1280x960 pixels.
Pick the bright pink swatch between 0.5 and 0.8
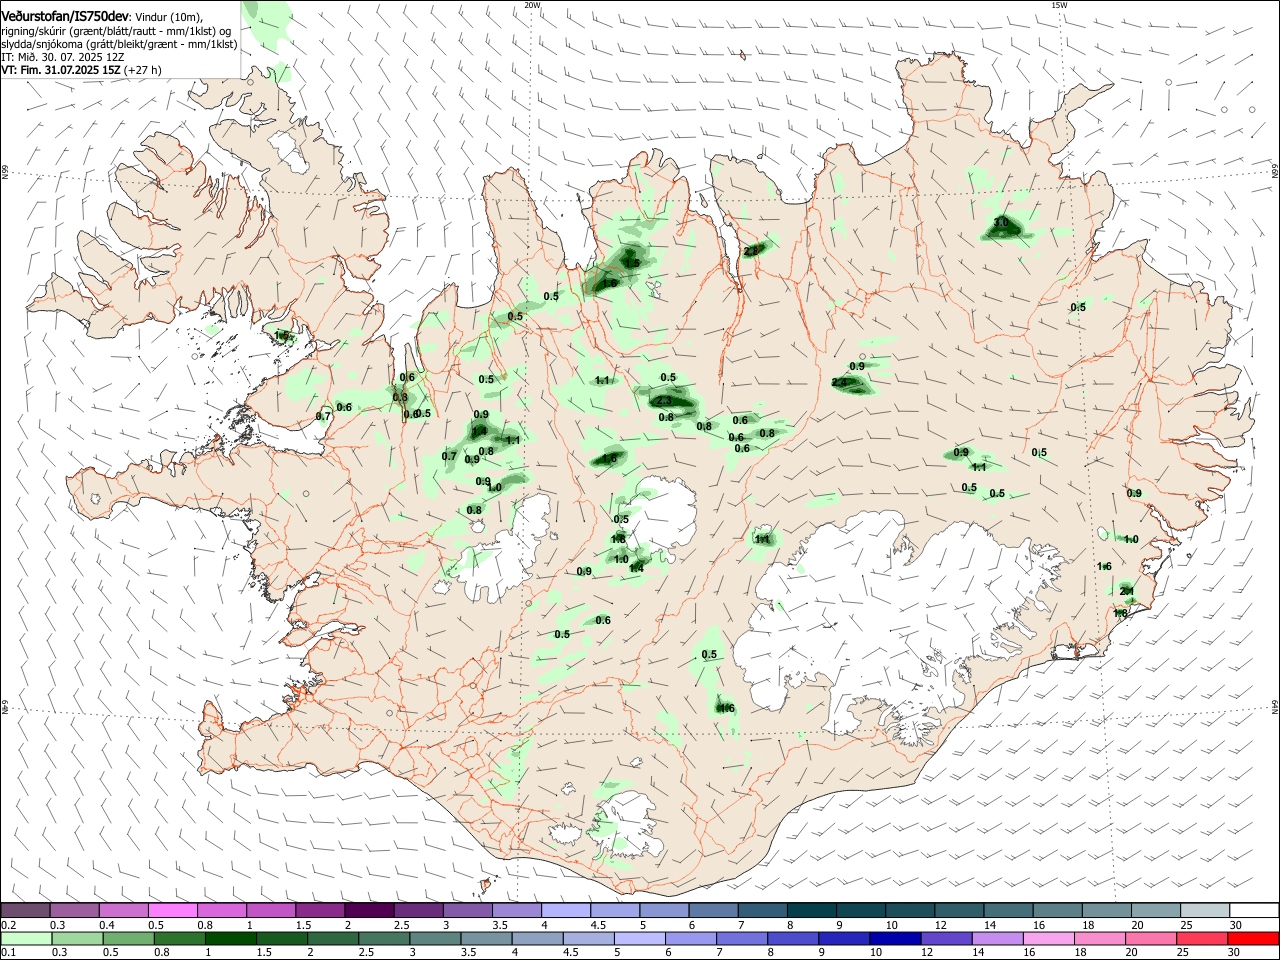(174, 910)
